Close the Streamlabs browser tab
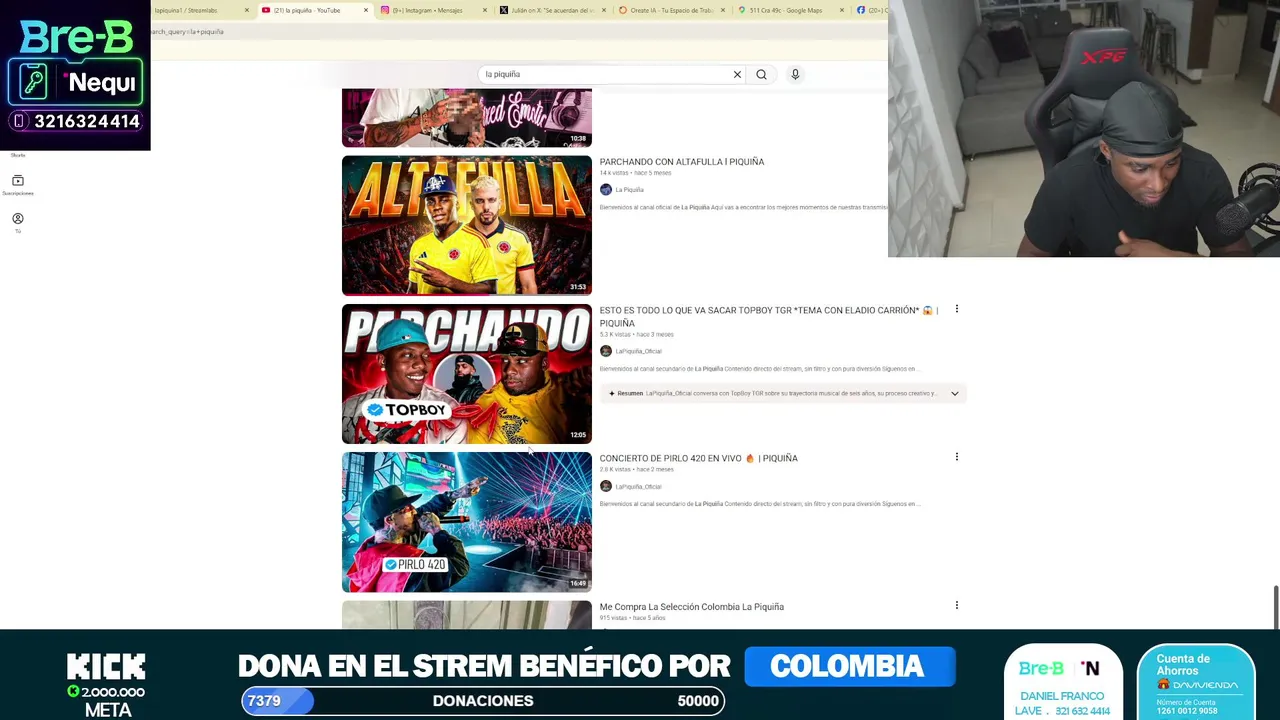The image size is (1280, 720). (x=246, y=10)
